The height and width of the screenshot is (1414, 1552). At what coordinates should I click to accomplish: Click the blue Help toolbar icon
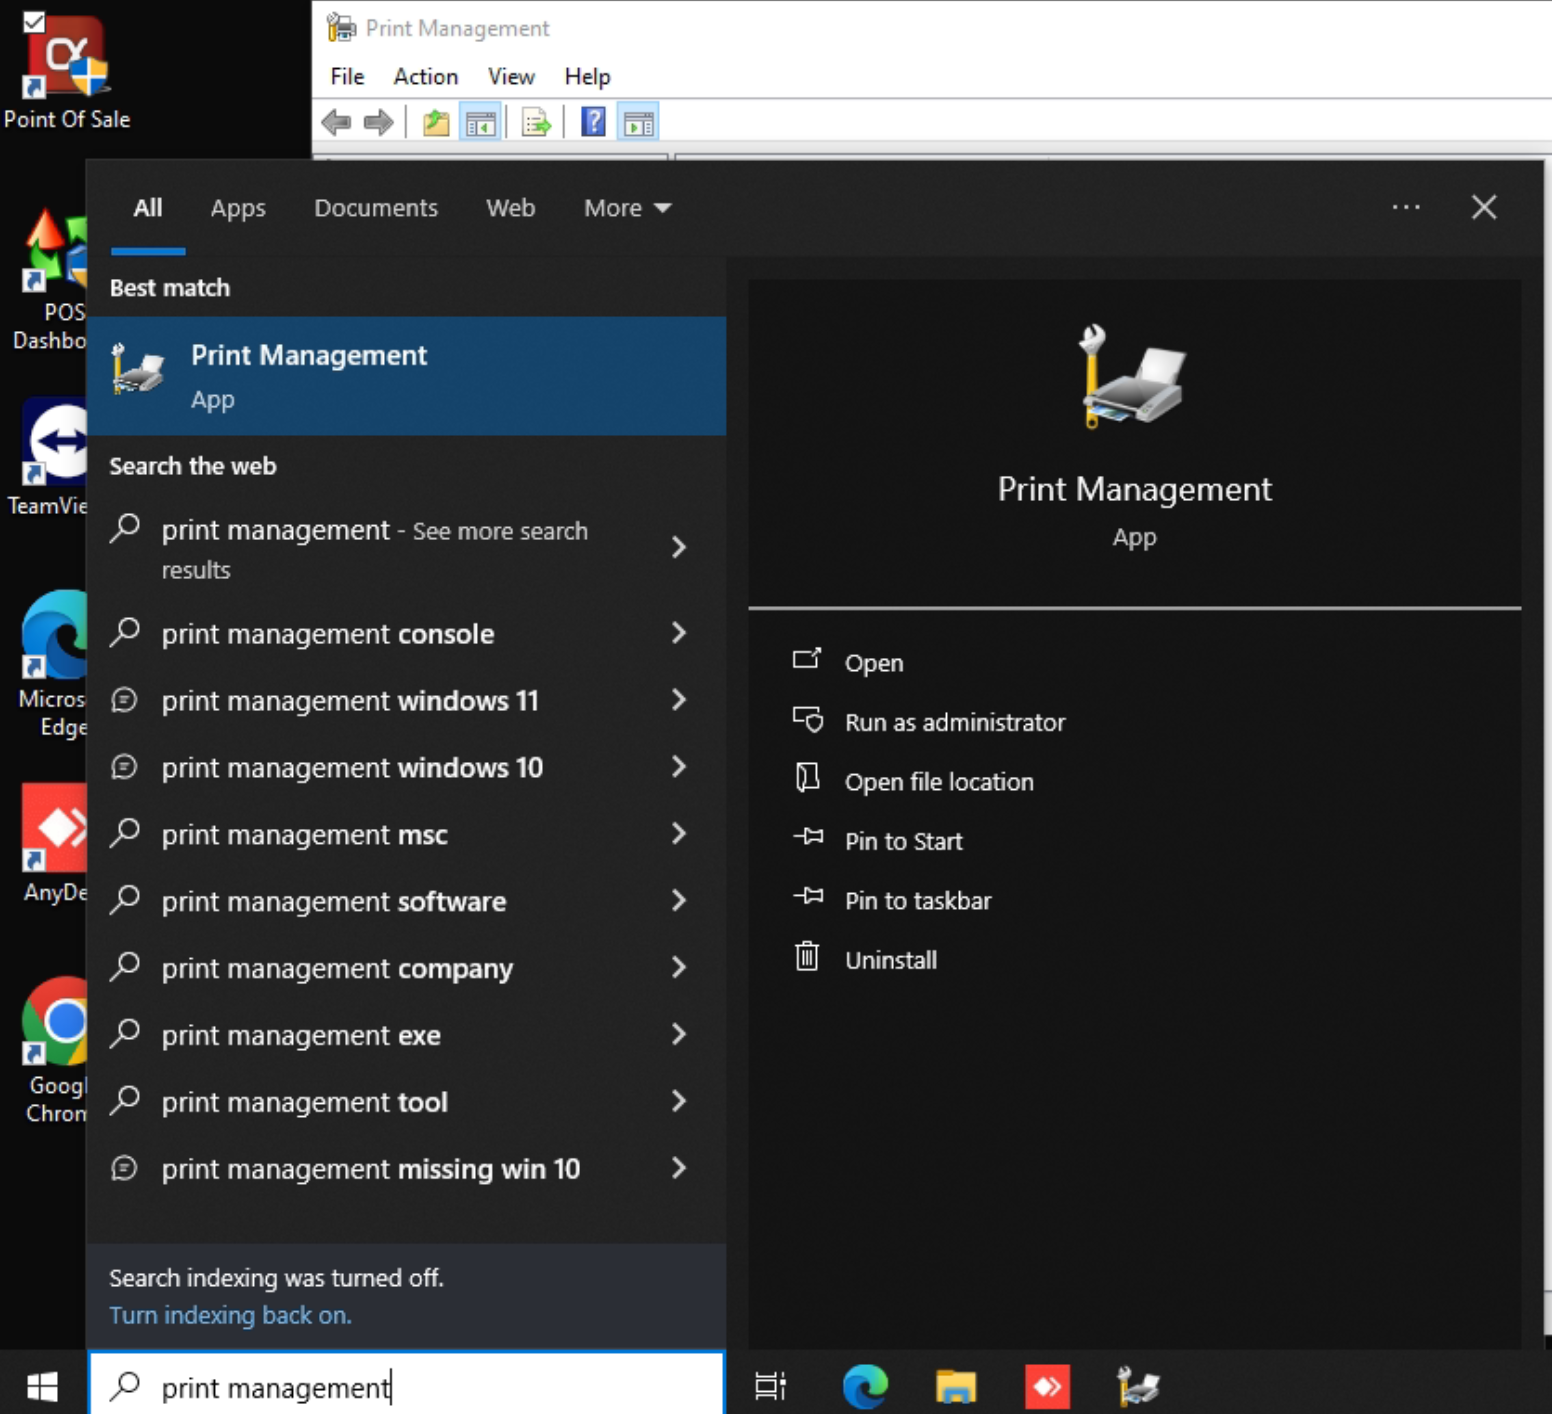pyautogui.click(x=593, y=123)
